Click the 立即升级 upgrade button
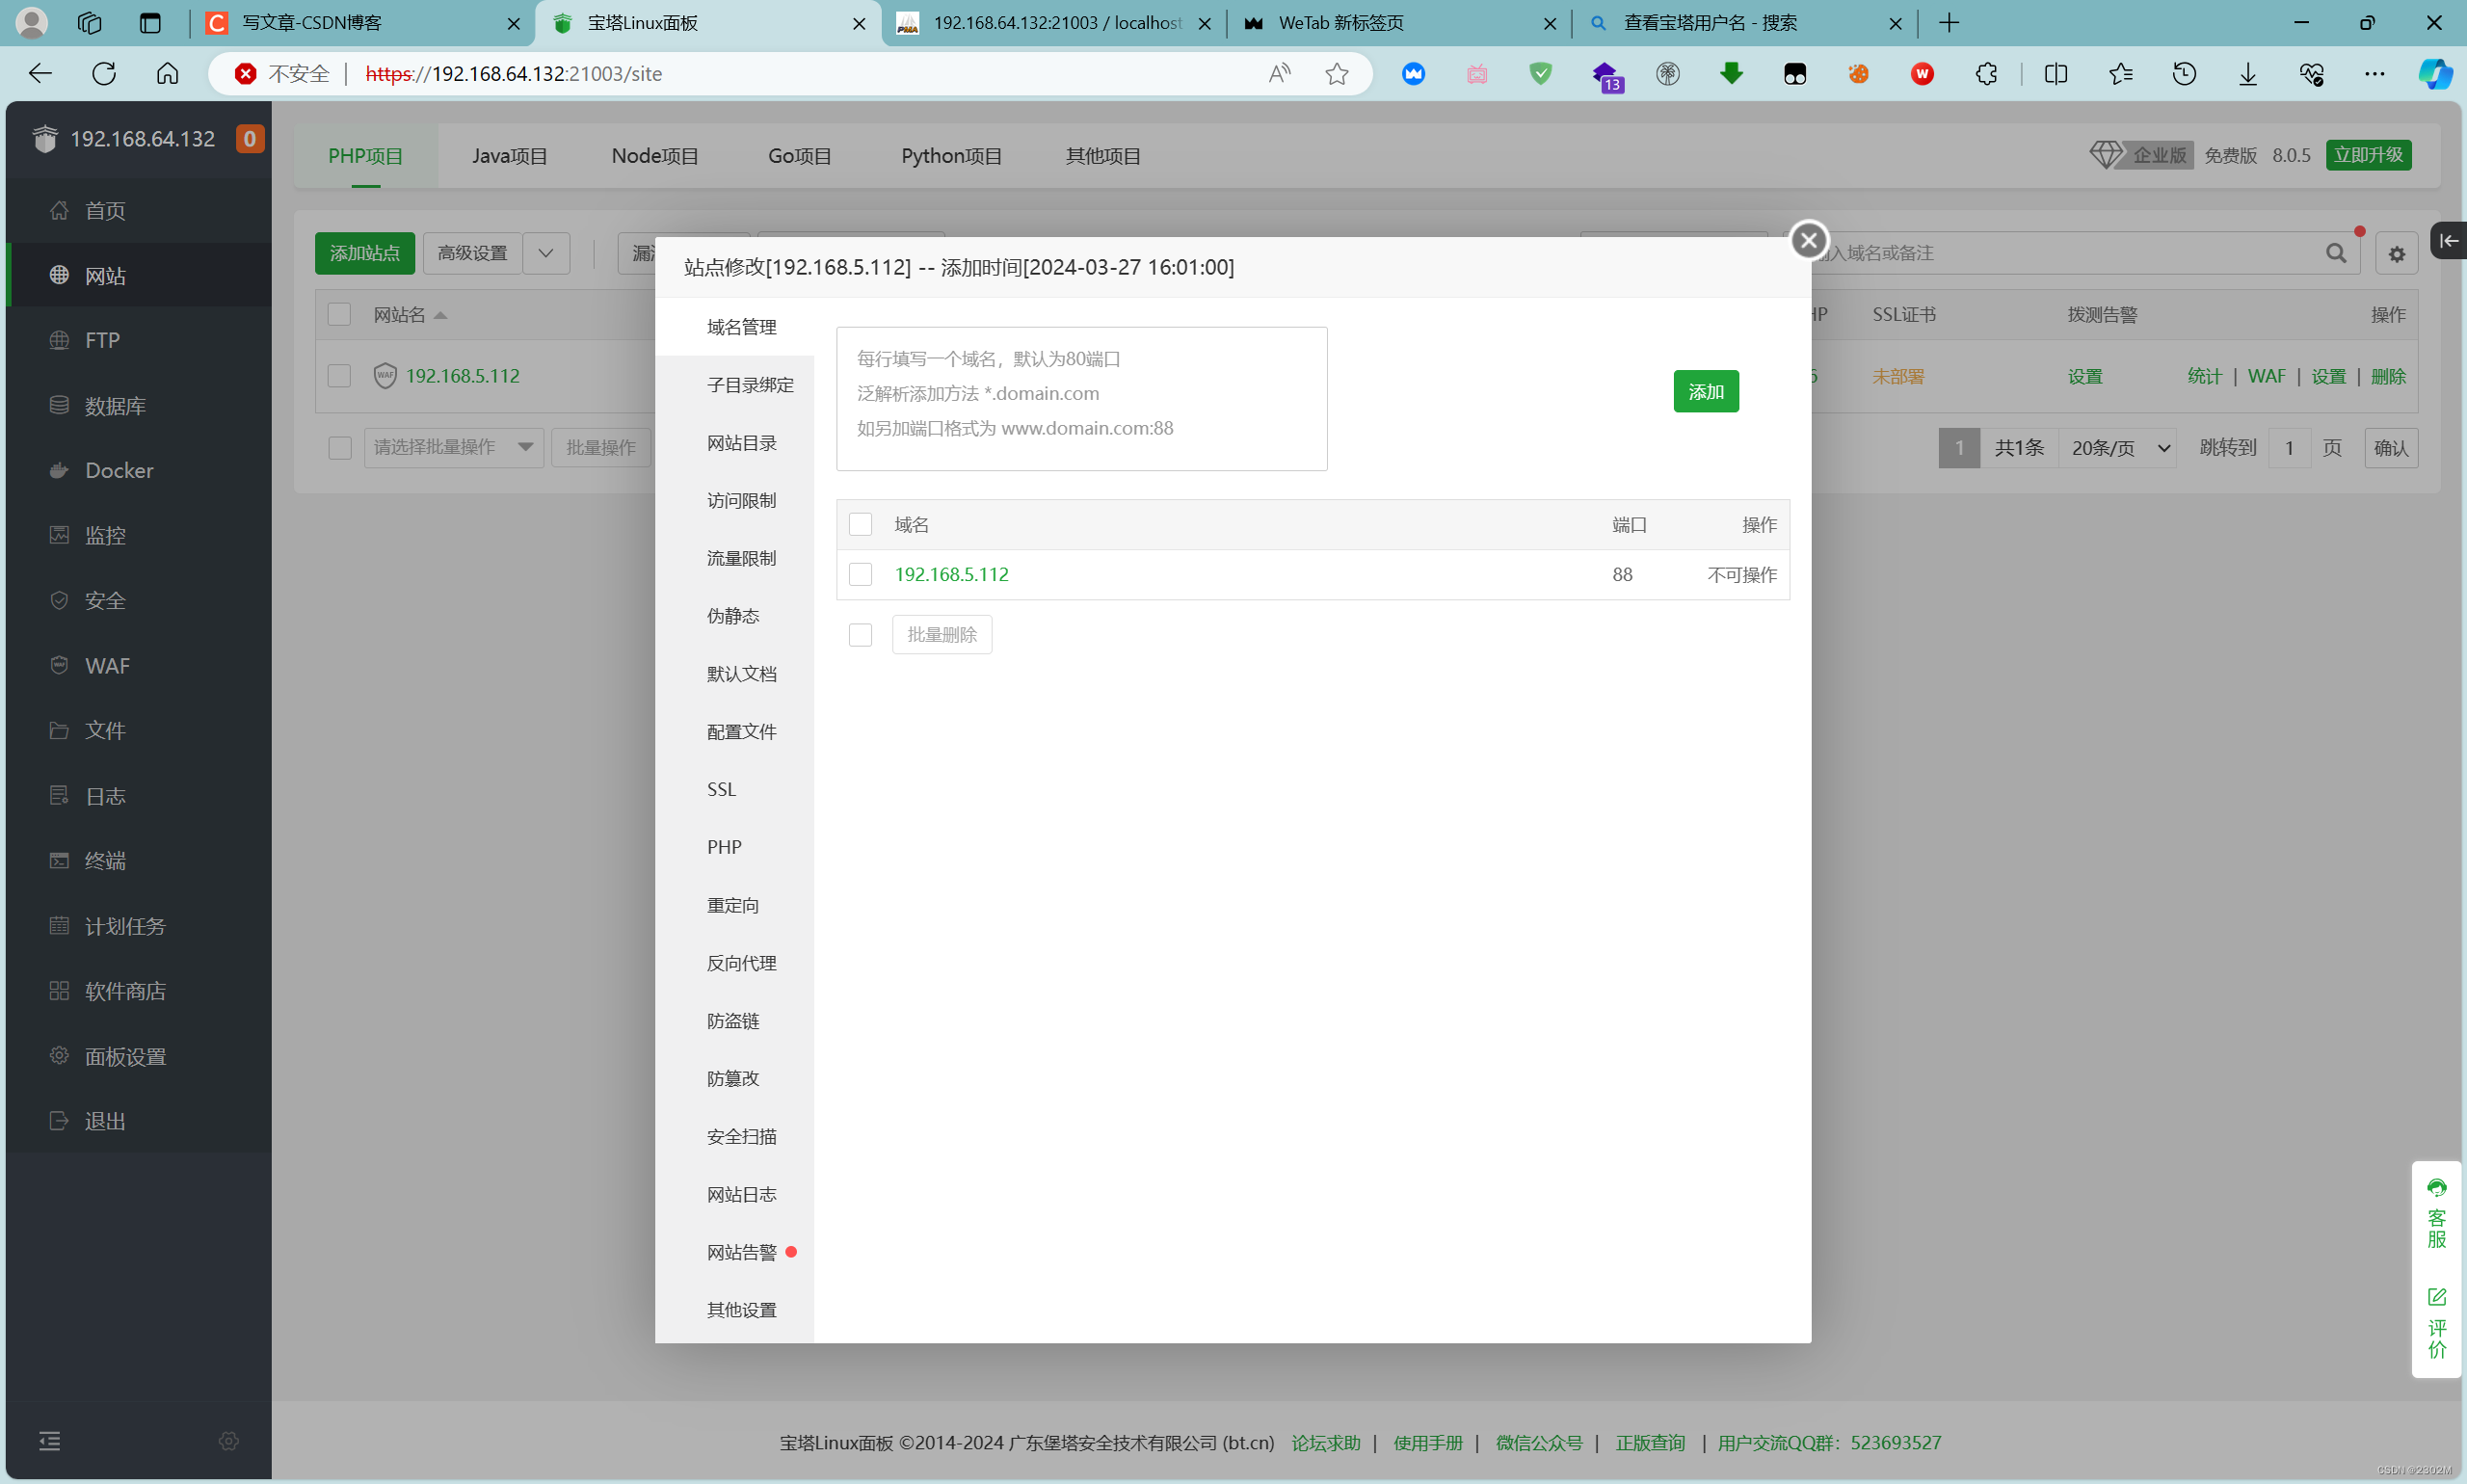This screenshot has height=1484, width=2467. click(x=2367, y=155)
